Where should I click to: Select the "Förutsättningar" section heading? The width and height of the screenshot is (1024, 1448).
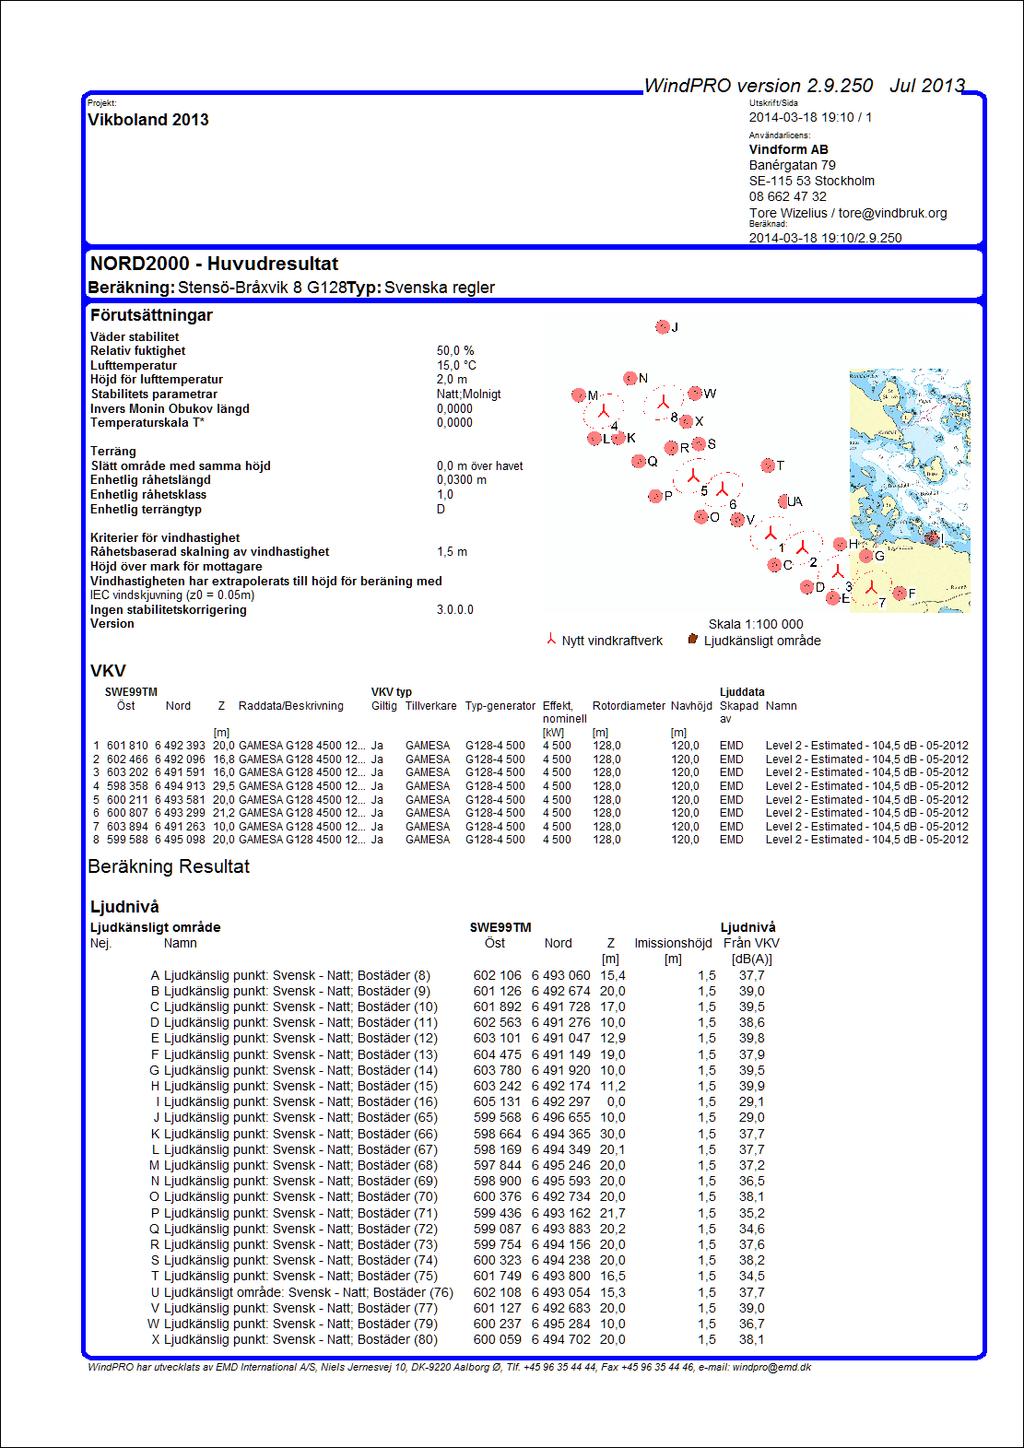[x=151, y=315]
